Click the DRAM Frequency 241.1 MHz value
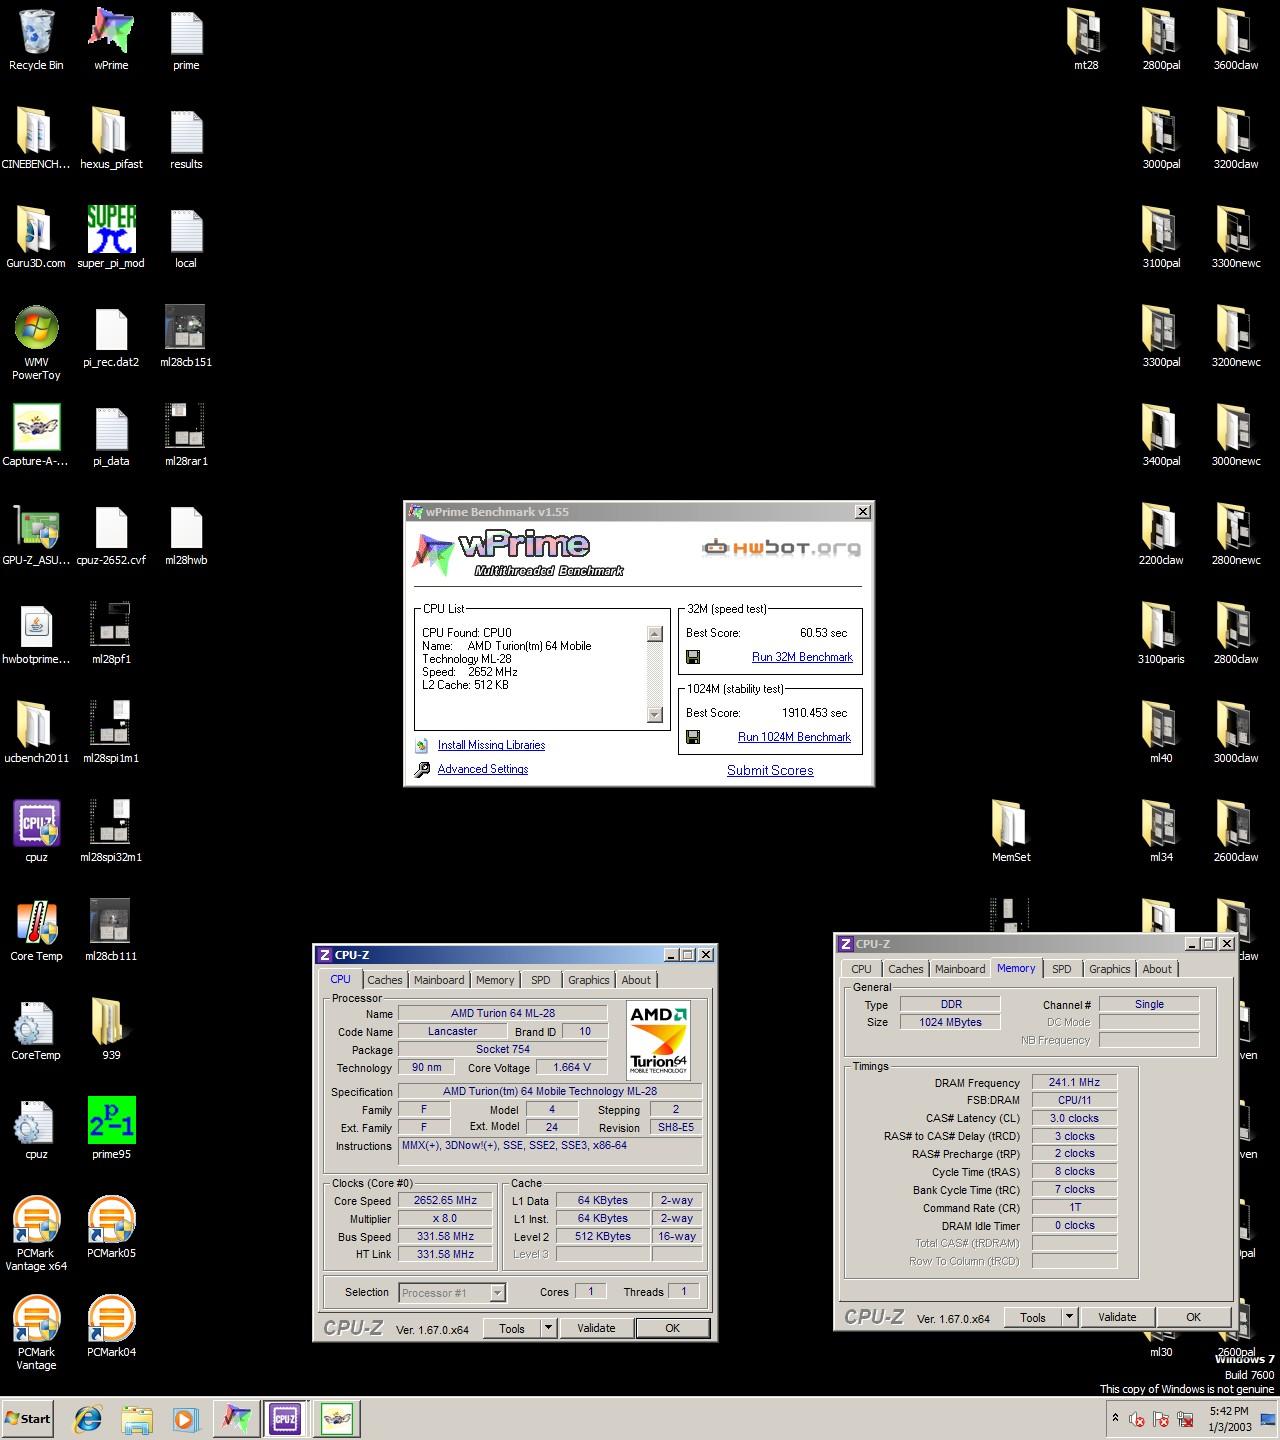Screen dimensions: 1280x1440 (x=1074, y=1082)
